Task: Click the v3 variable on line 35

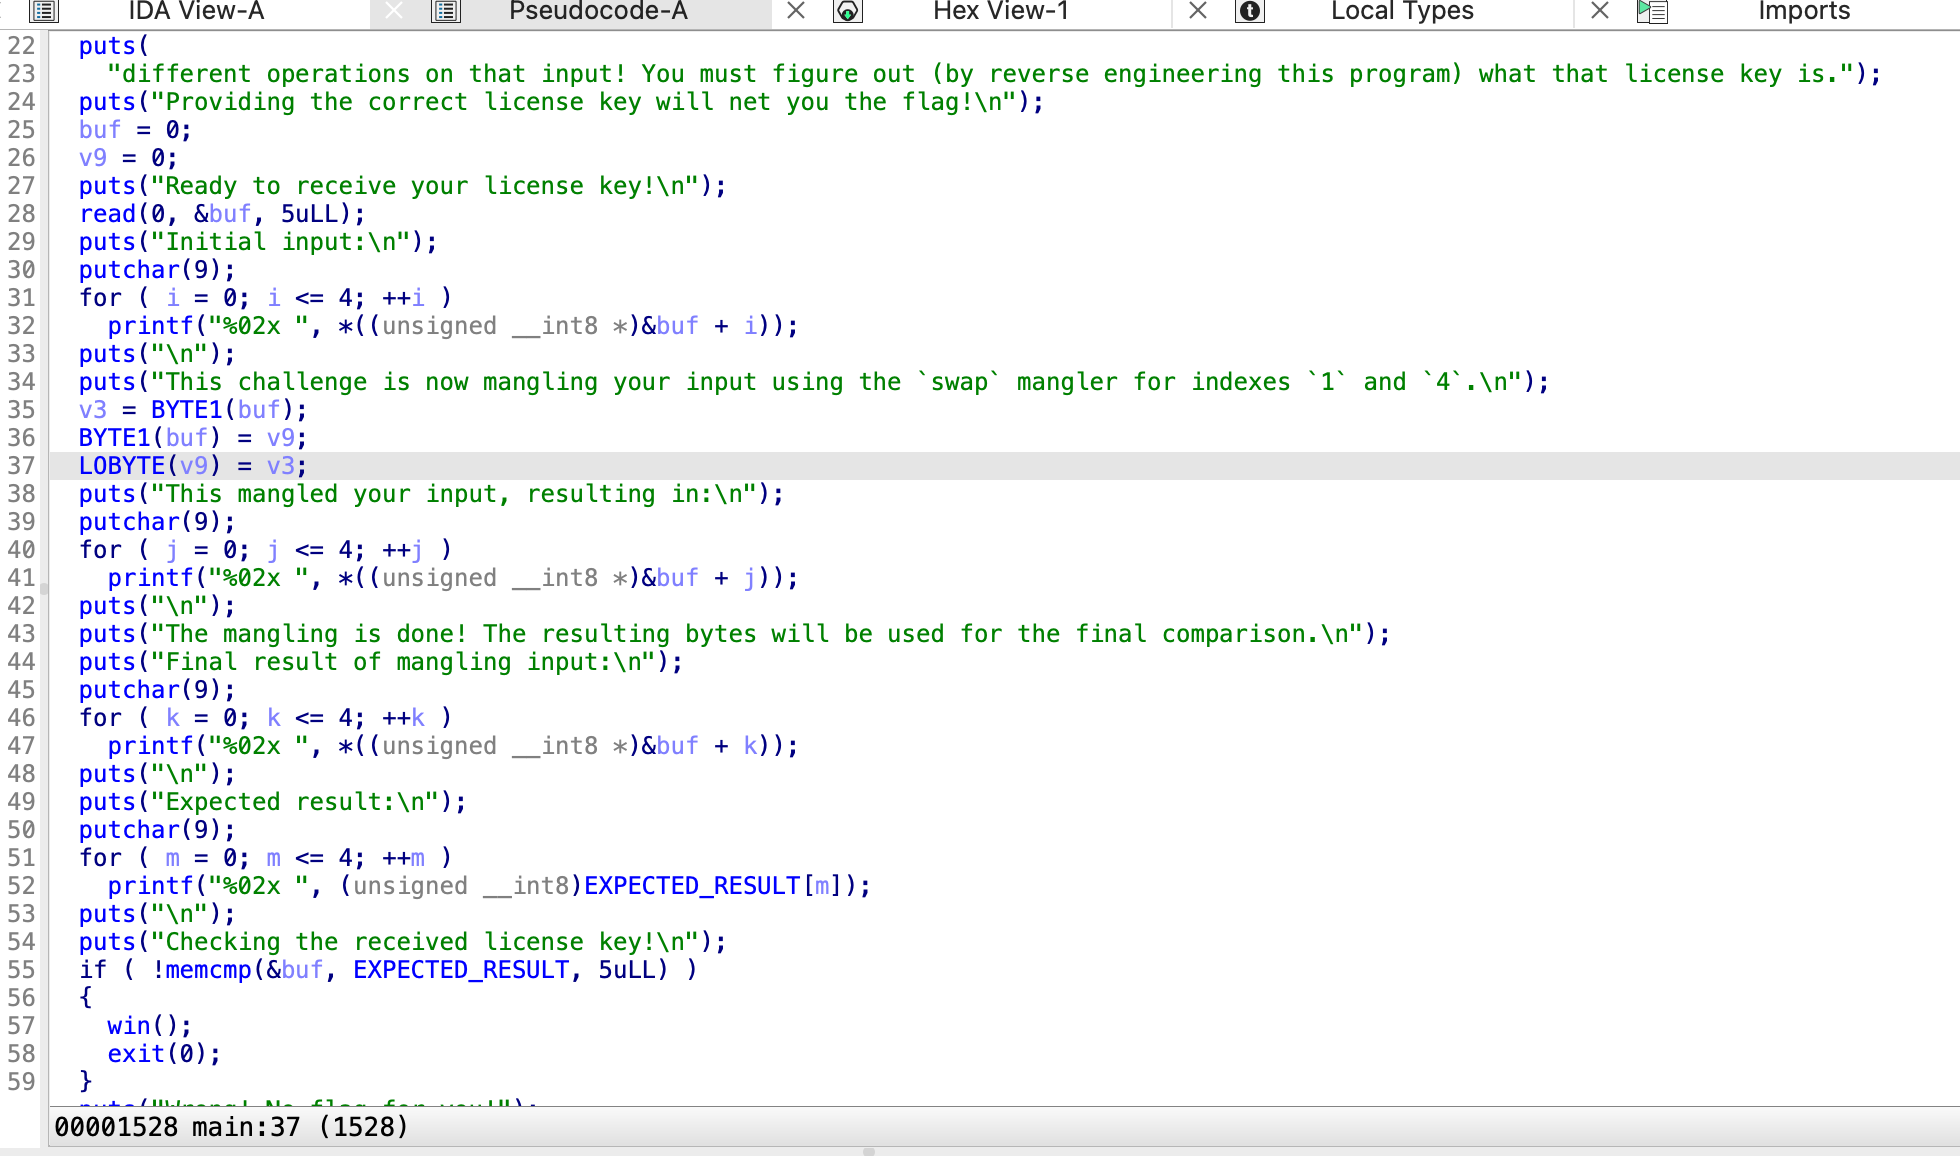Action: pos(92,410)
